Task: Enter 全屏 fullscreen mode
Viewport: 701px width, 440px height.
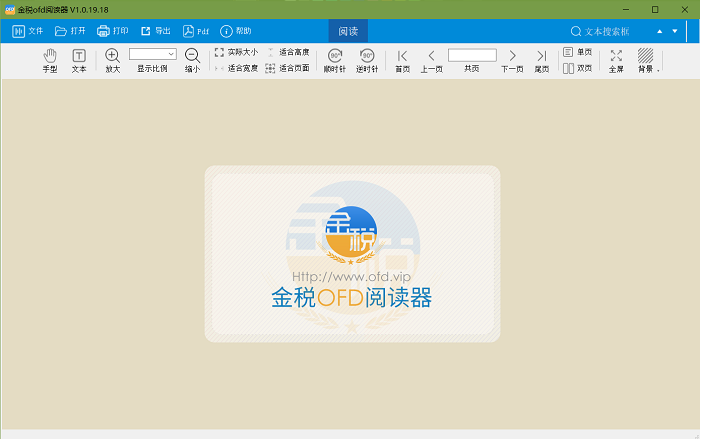Action: [616, 60]
